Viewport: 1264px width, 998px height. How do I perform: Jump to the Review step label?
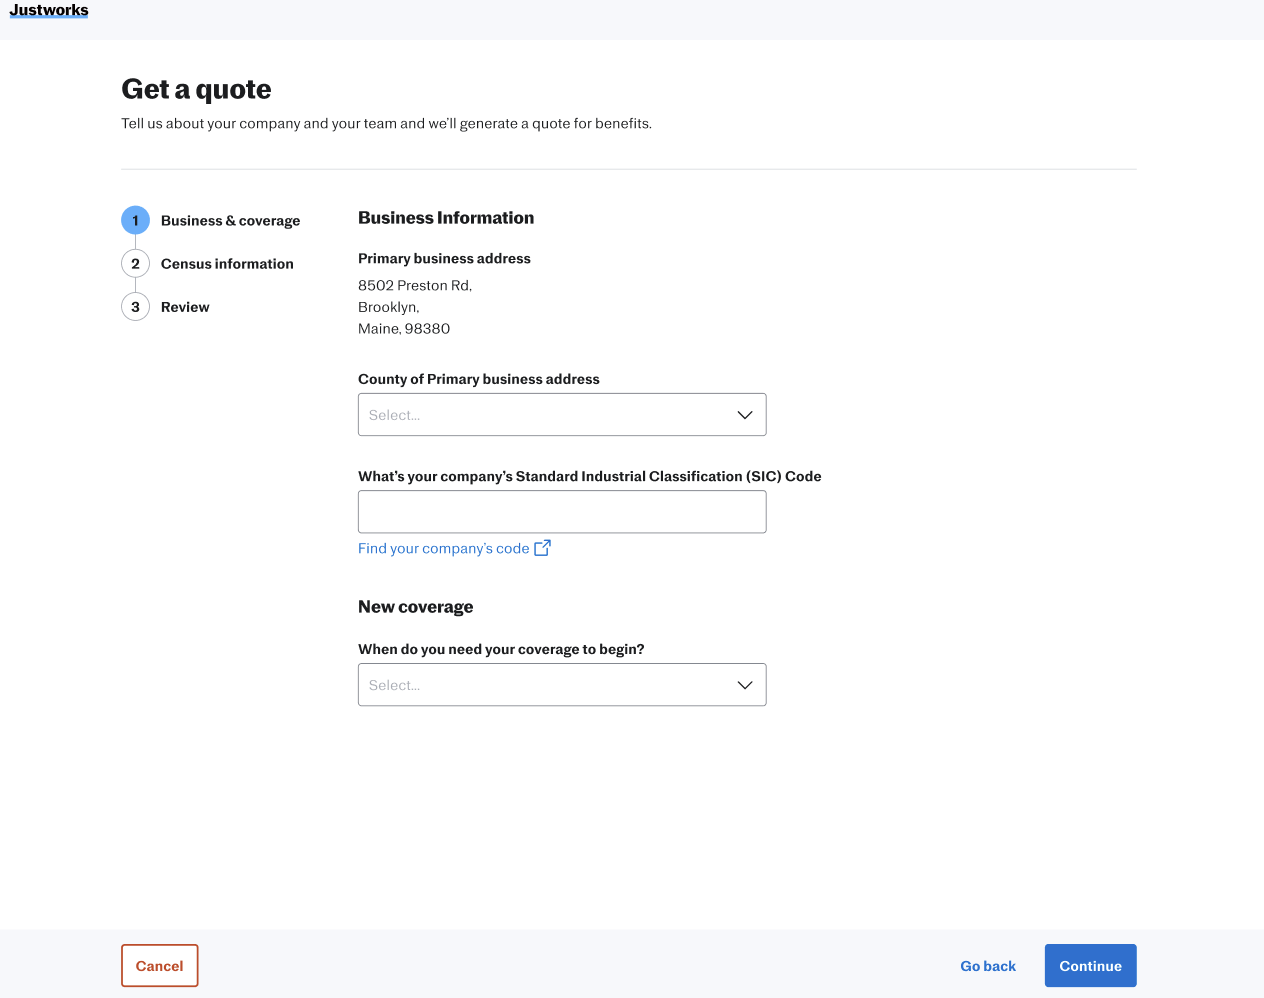click(185, 307)
